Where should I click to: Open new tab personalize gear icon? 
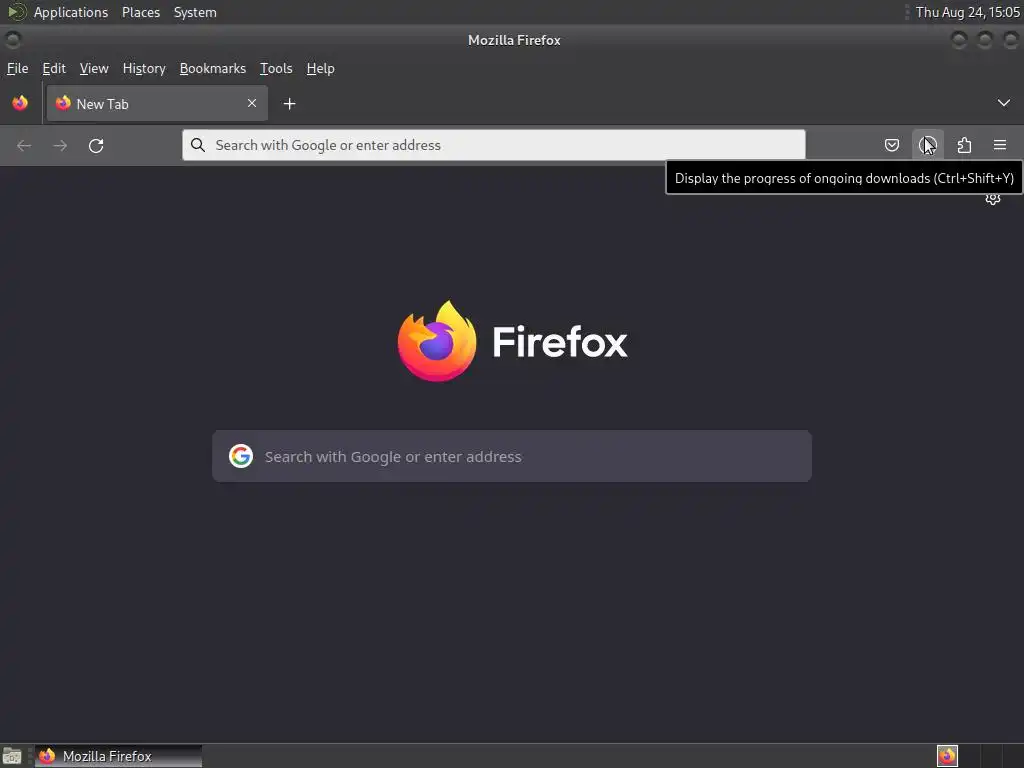point(993,199)
